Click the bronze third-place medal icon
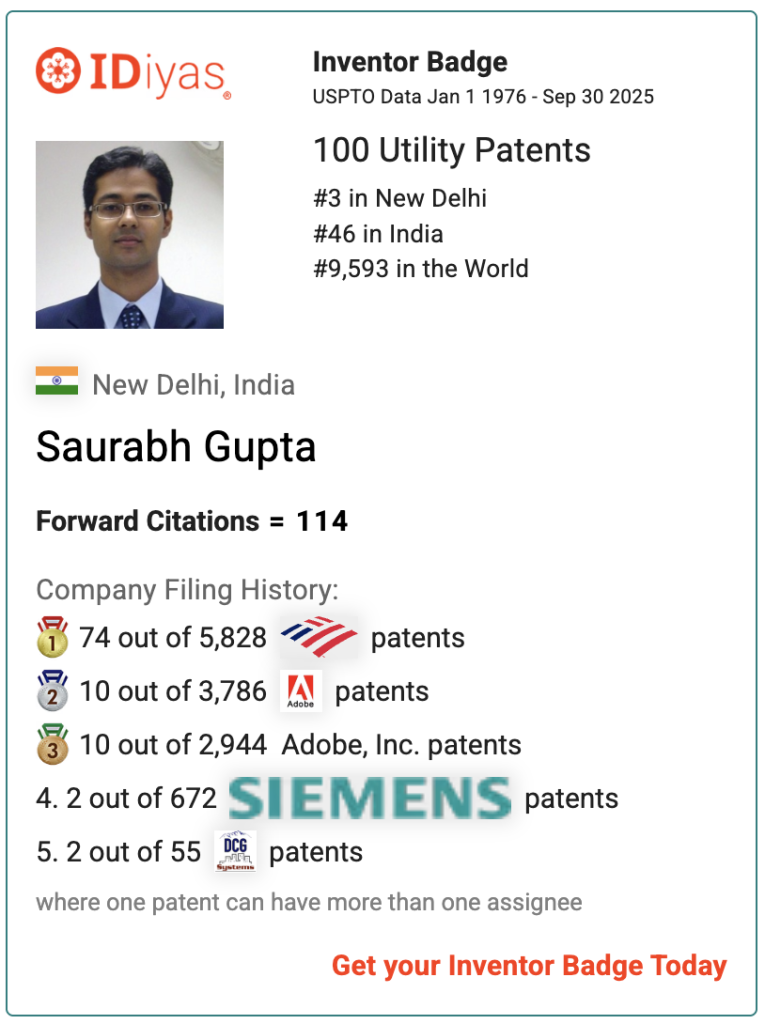The width and height of the screenshot is (765, 1024). pos(52,746)
